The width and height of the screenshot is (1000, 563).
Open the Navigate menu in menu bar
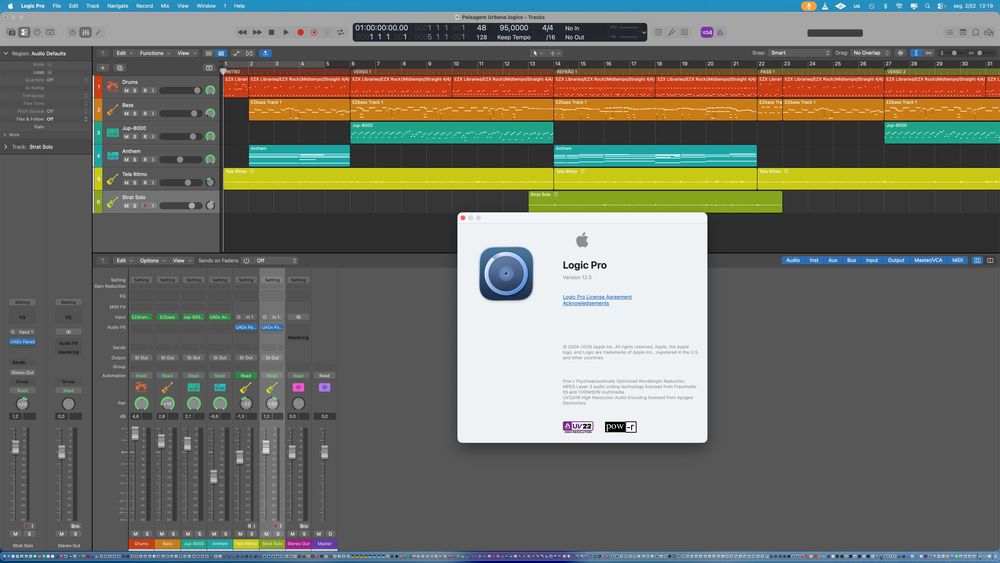pos(117,6)
